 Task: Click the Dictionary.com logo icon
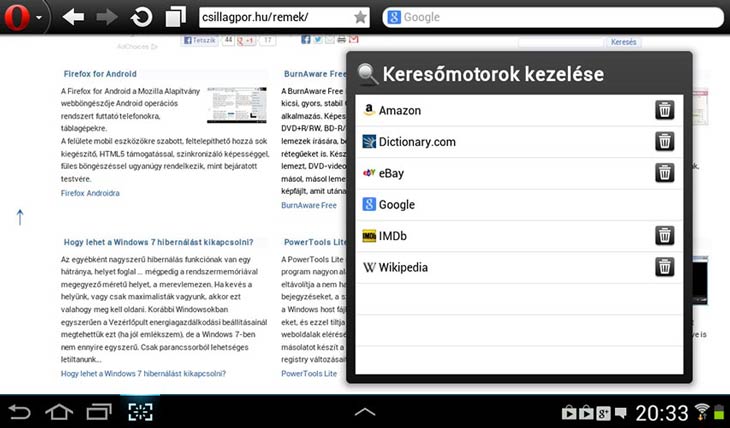pyautogui.click(x=369, y=142)
